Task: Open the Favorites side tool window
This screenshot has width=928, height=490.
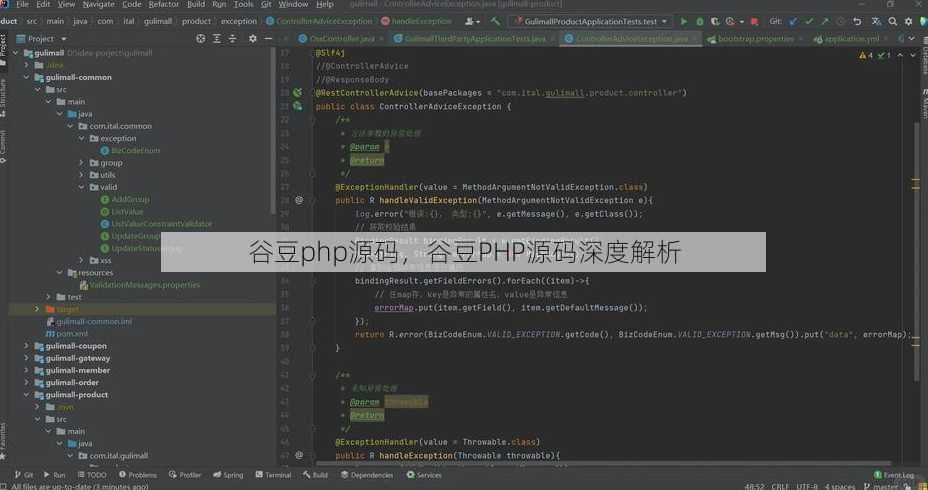Action: click(x=4, y=441)
